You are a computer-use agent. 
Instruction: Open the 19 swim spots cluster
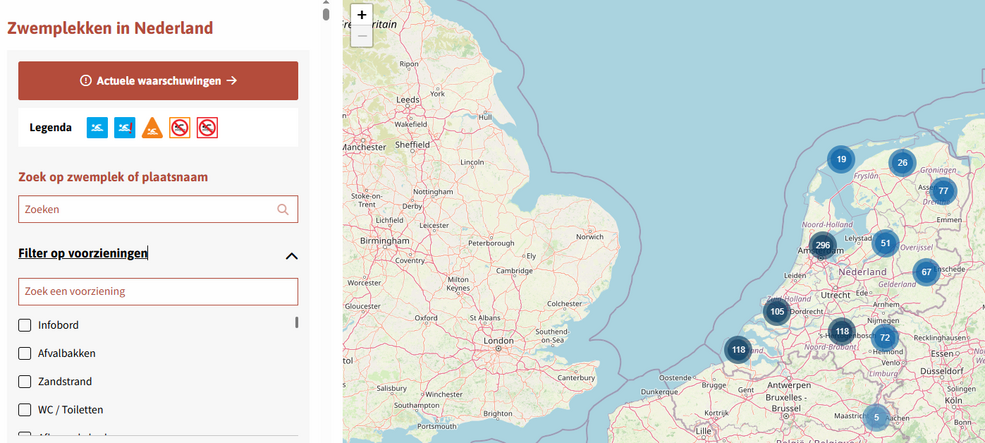(841, 159)
